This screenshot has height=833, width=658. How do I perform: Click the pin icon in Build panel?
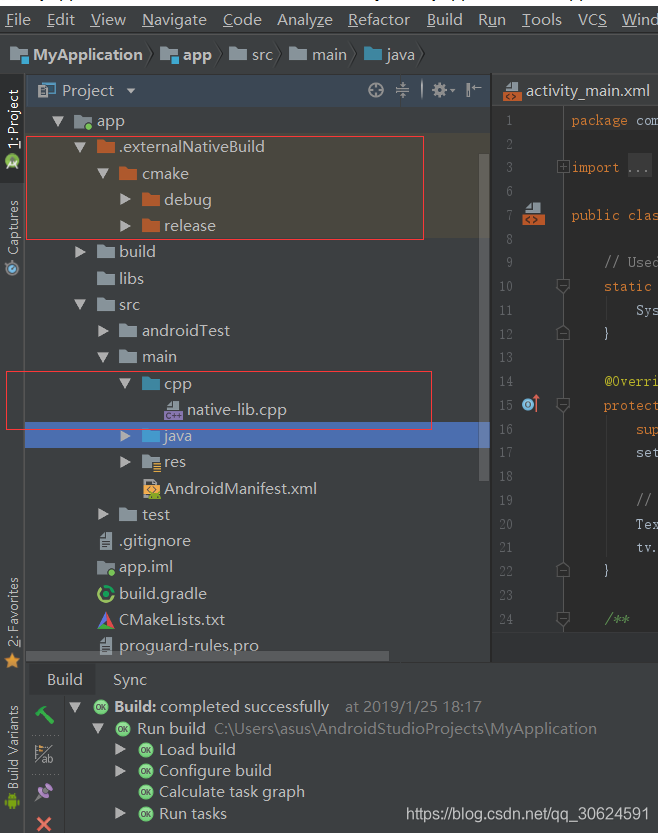[44, 792]
